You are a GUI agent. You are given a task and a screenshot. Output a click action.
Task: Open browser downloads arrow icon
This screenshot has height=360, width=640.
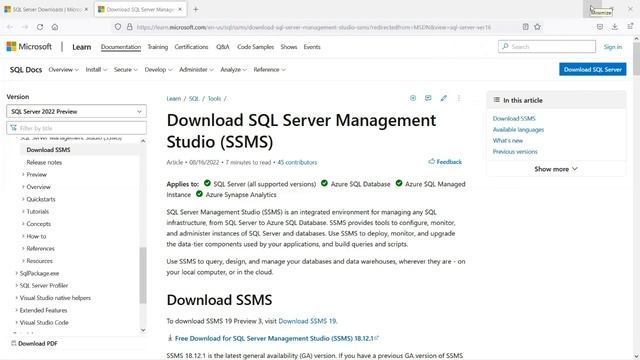click(x=615, y=27)
